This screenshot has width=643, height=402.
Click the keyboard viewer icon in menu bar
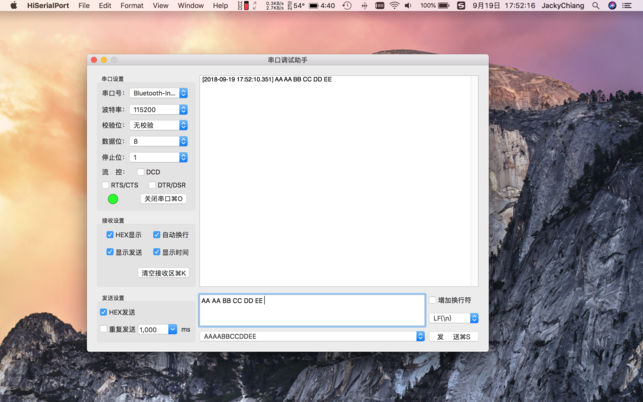tap(380, 6)
